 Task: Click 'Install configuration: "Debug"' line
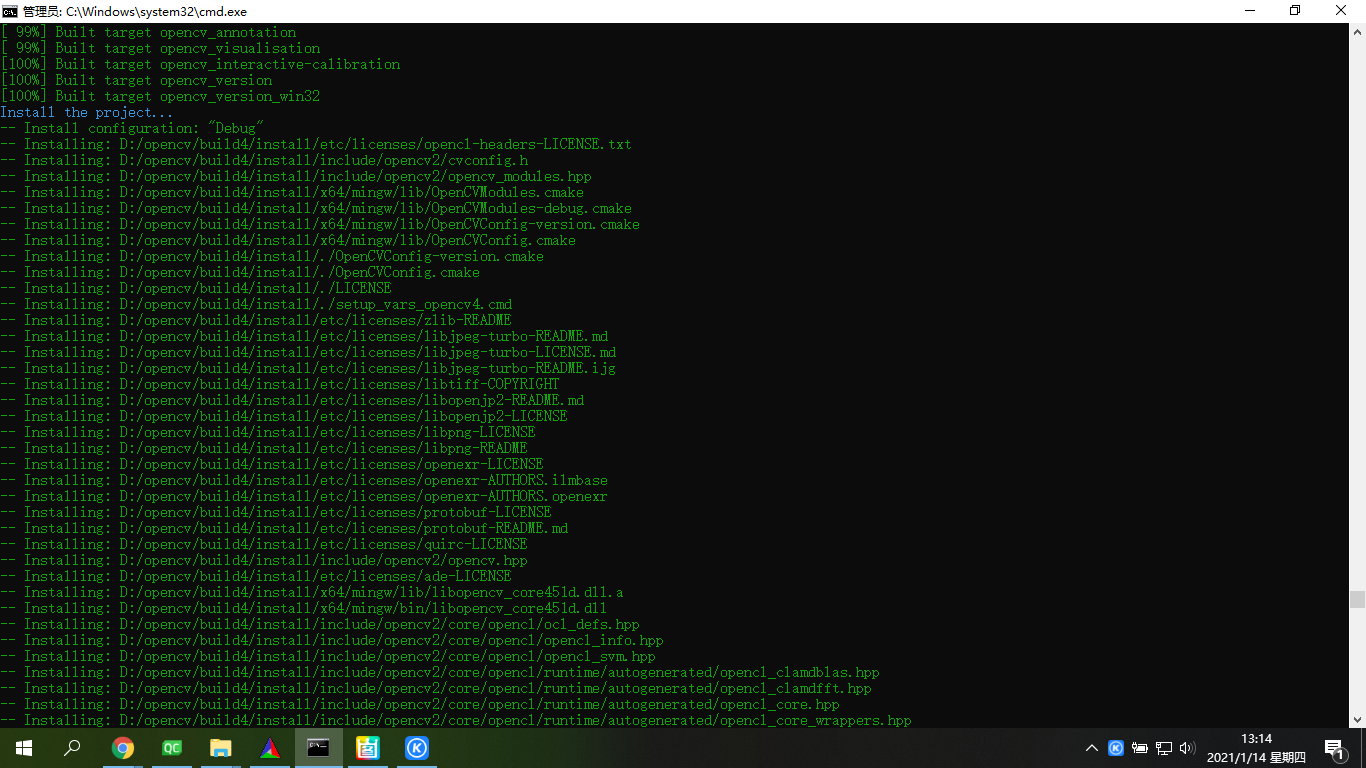[132, 128]
